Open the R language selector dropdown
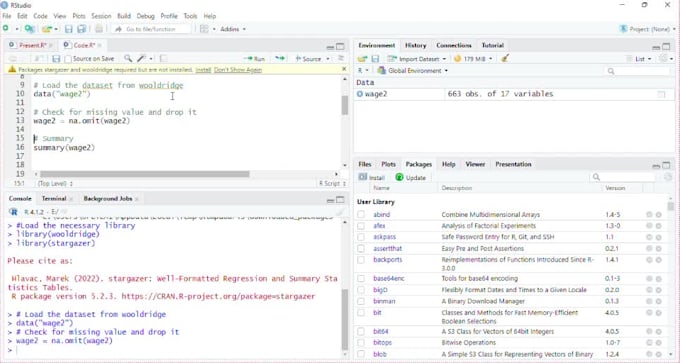This screenshot has width=680, height=363. point(363,70)
